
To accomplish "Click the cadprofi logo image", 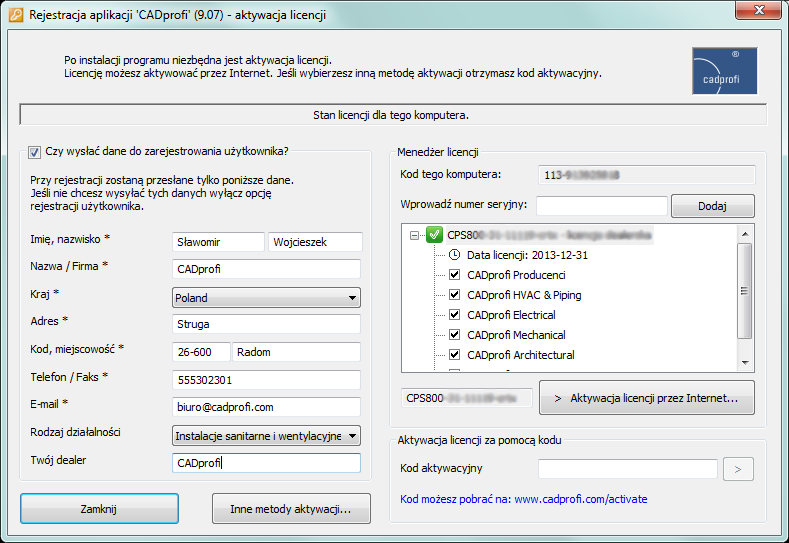I will pos(725,71).
